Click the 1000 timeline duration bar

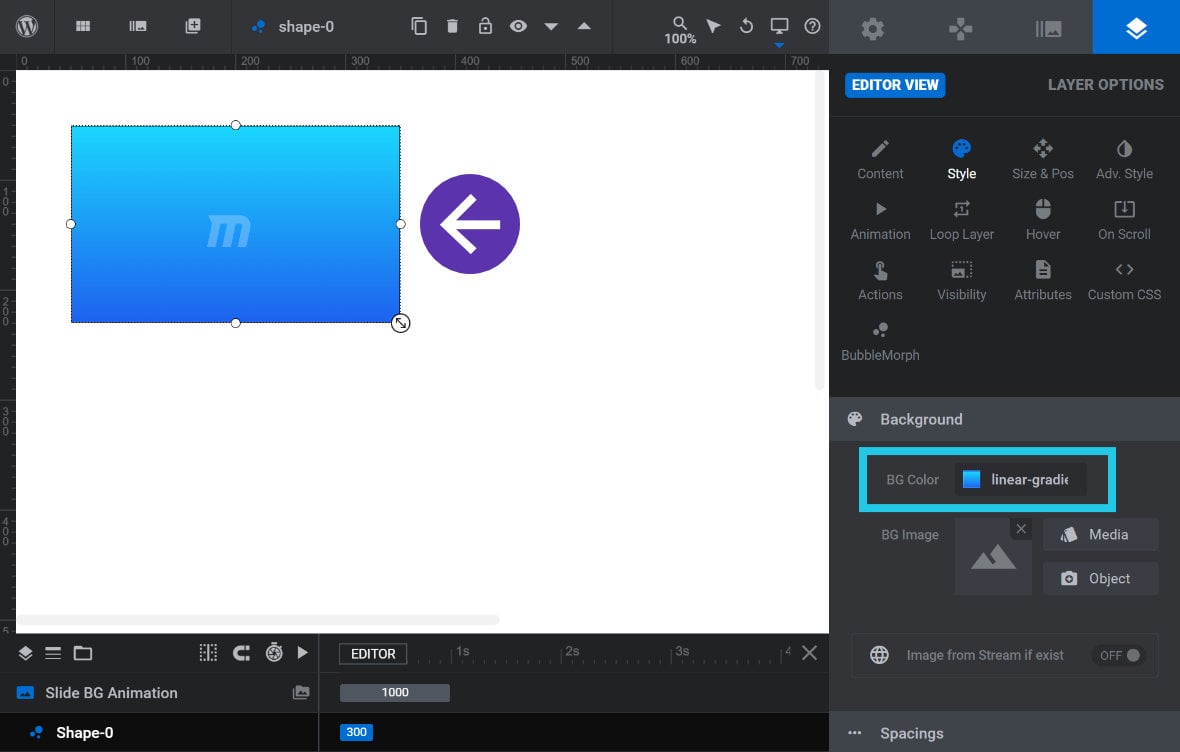coord(395,693)
